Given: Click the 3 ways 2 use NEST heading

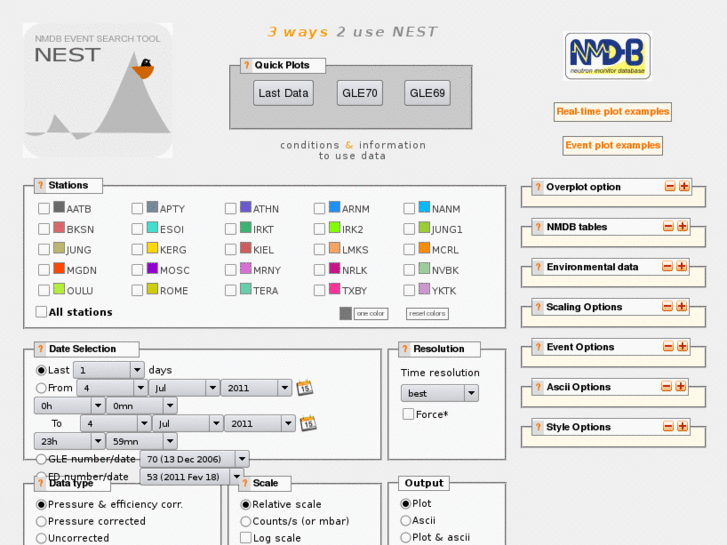Looking at the screenshot, I should [x=352, y=32].
